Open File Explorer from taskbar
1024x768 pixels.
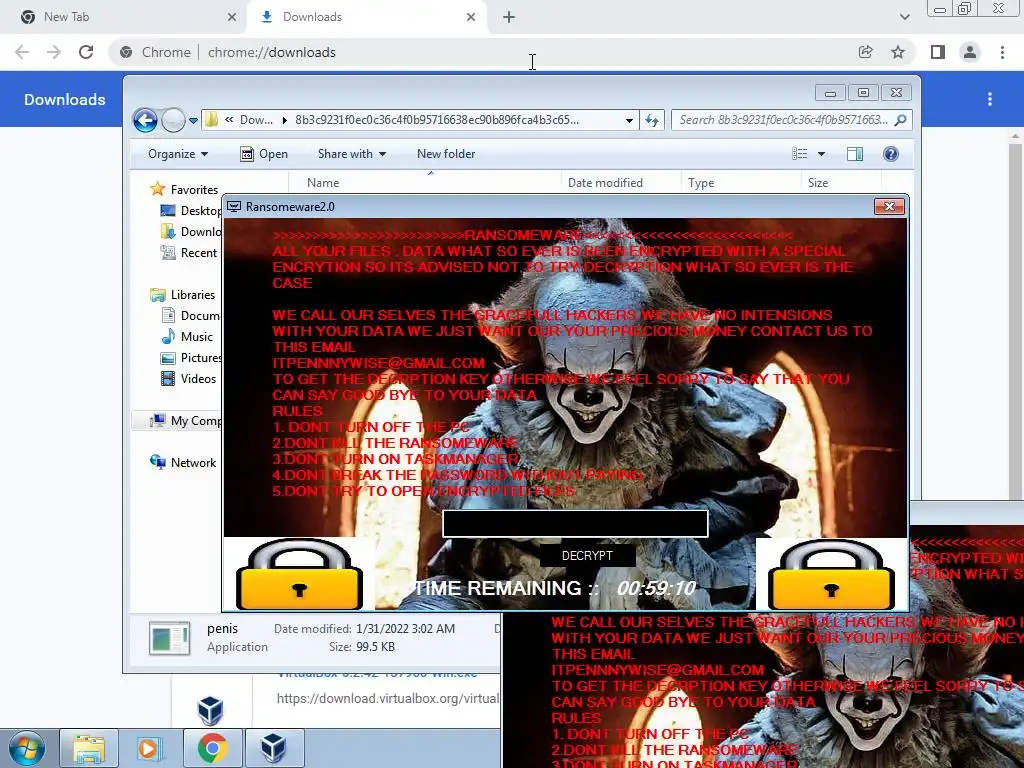point(89,748)
